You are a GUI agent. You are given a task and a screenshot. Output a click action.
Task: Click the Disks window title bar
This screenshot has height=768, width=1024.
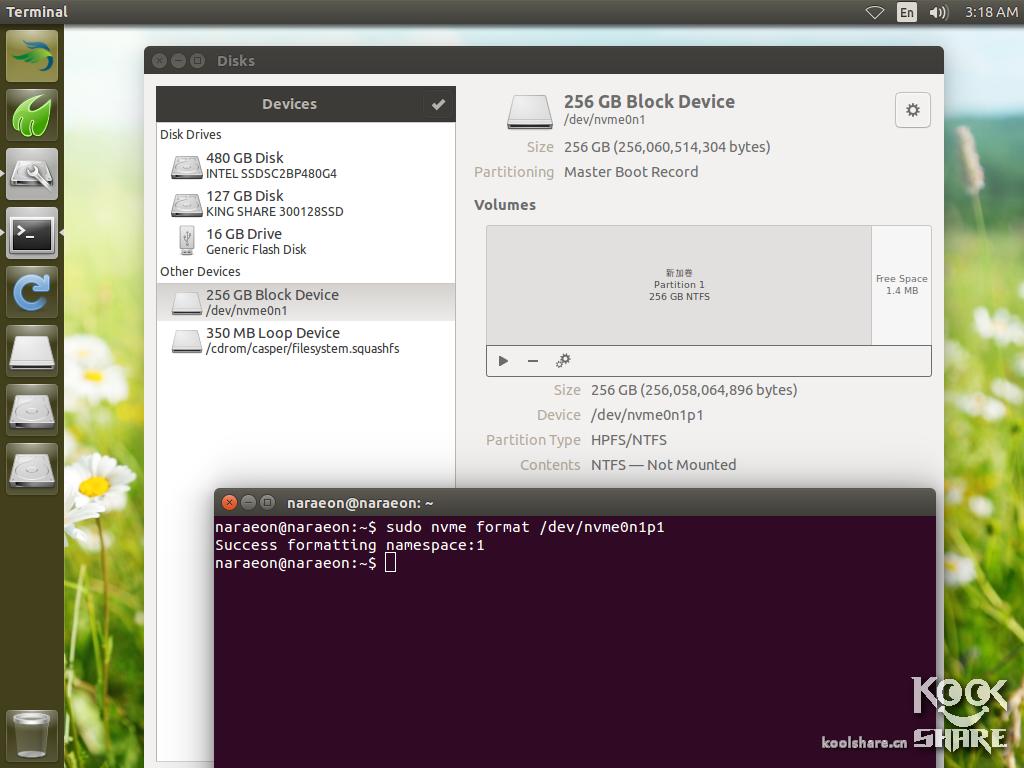[x=543, y=61]
